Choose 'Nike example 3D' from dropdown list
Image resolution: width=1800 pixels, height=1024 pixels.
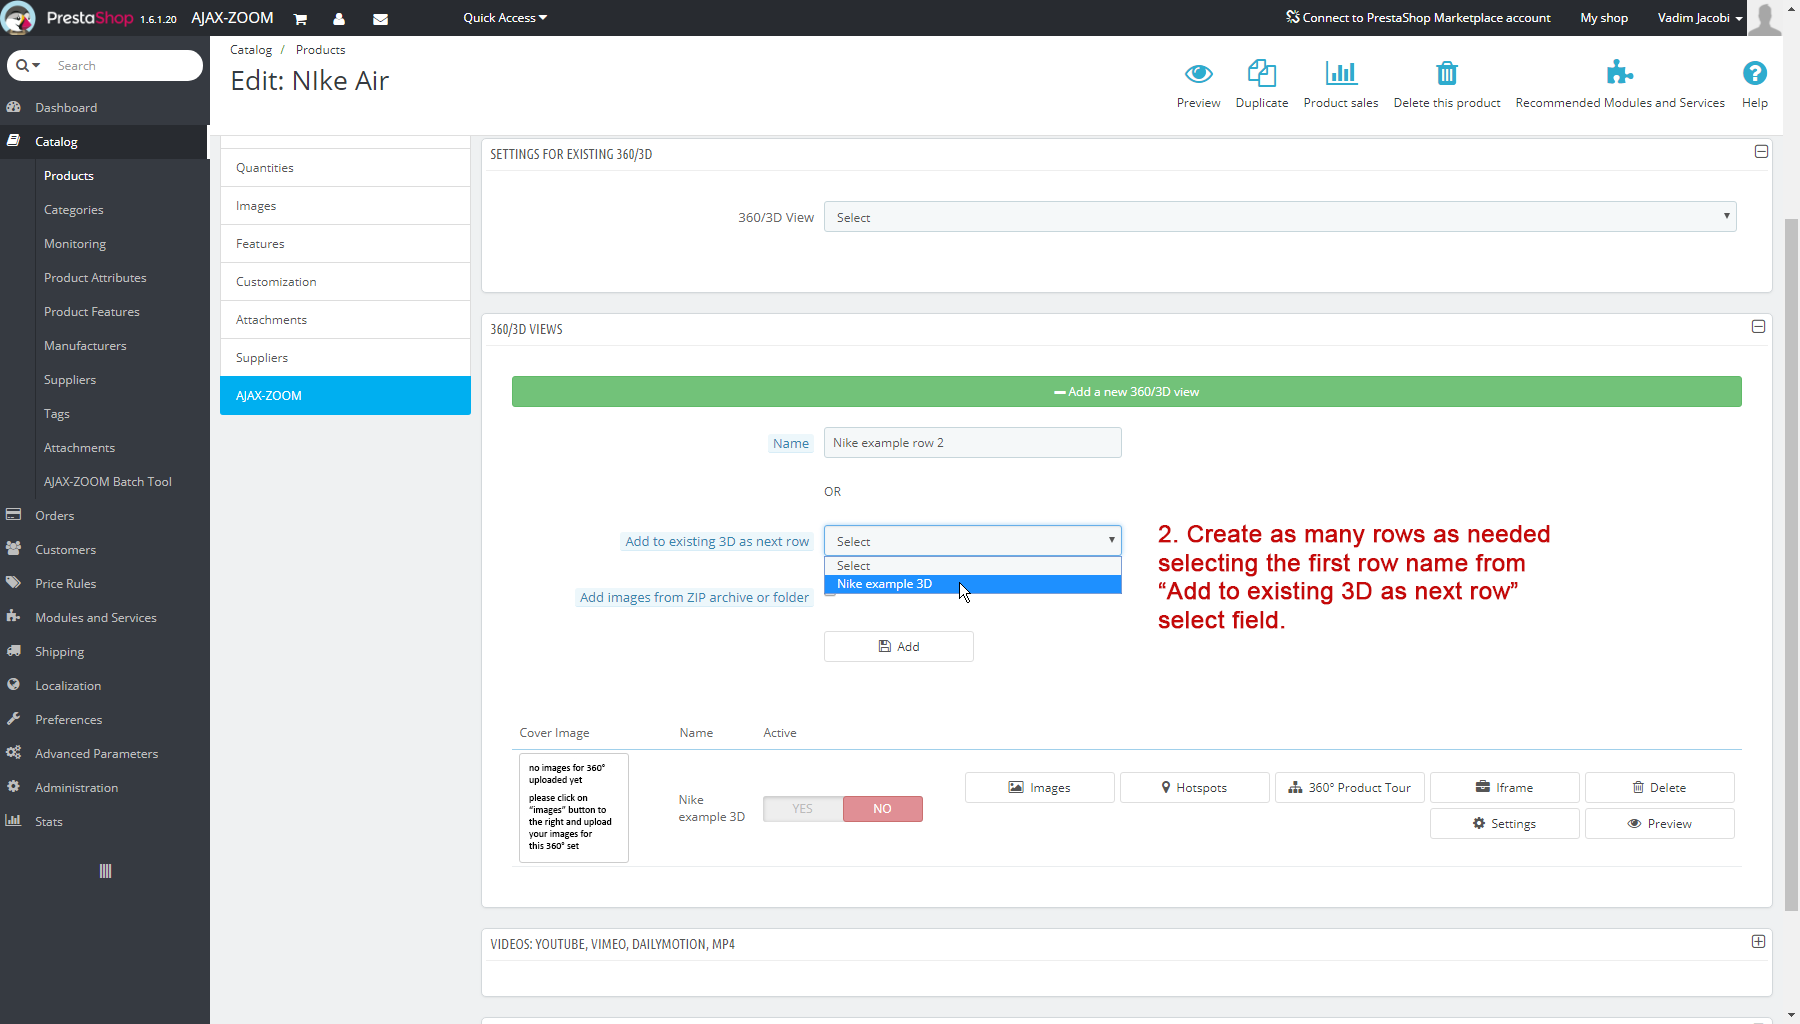coord(972,584)
